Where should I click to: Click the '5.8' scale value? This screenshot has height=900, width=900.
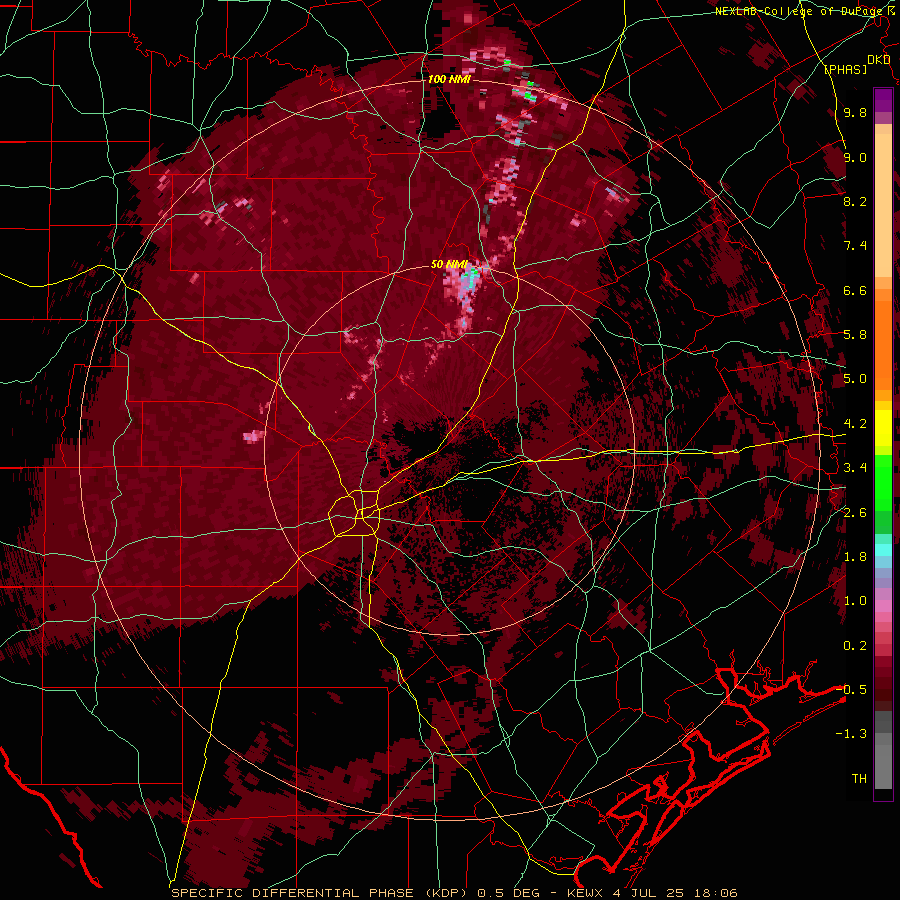click(x=855, y=335)
